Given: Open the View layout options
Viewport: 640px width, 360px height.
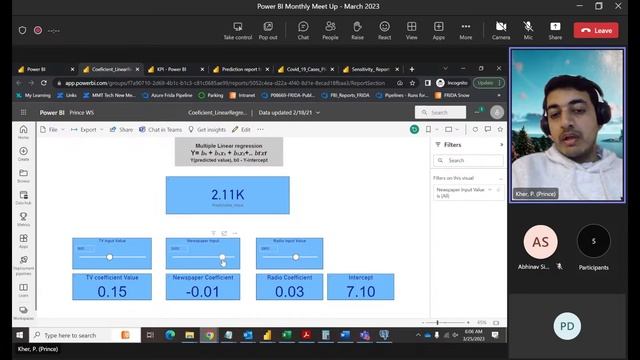Looking at the screenshot, I should (411, 31).
